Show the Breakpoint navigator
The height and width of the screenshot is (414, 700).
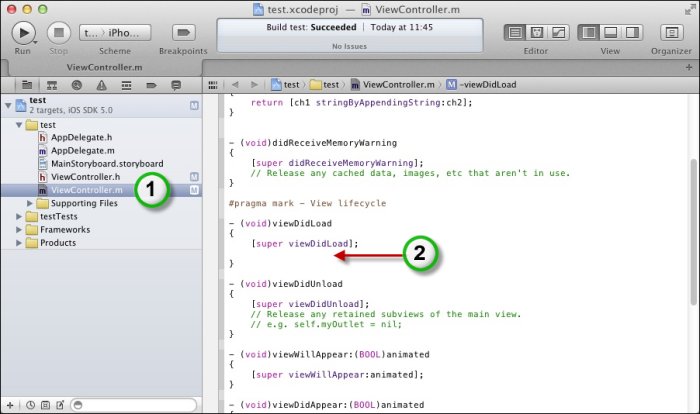[x=151, y=85]
